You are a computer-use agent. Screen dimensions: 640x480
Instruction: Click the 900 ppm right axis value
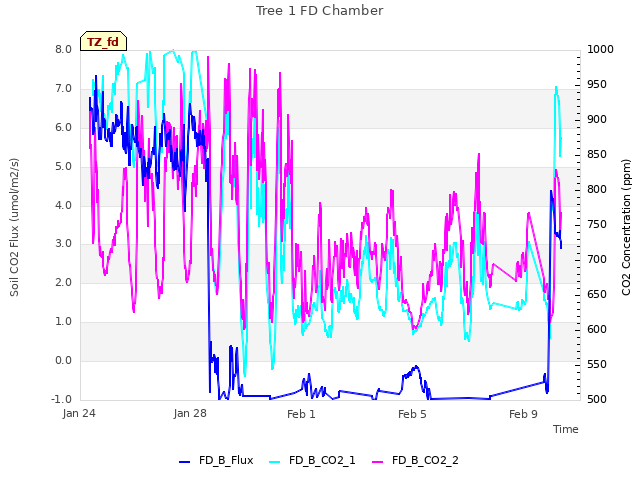(x=597, y=120)
